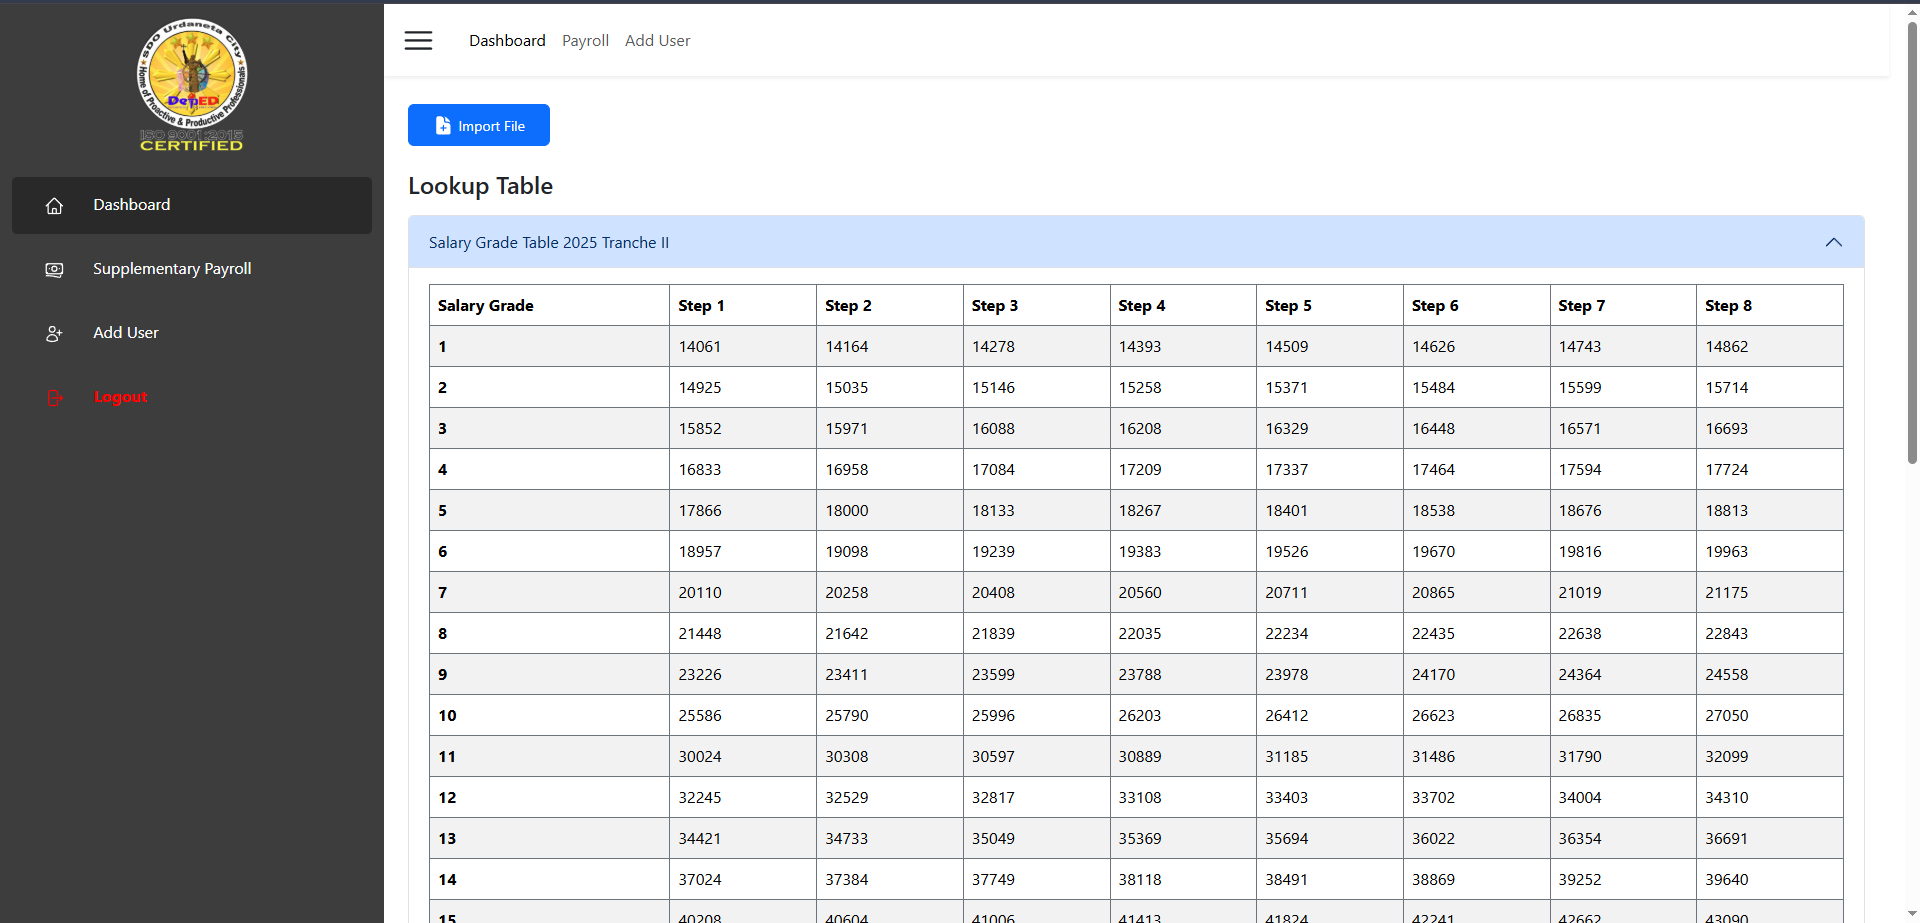The width and height of the screenshot is (1920, 923).
Task: Click the add-person icon in sidebar
Action: click(55, 334)
